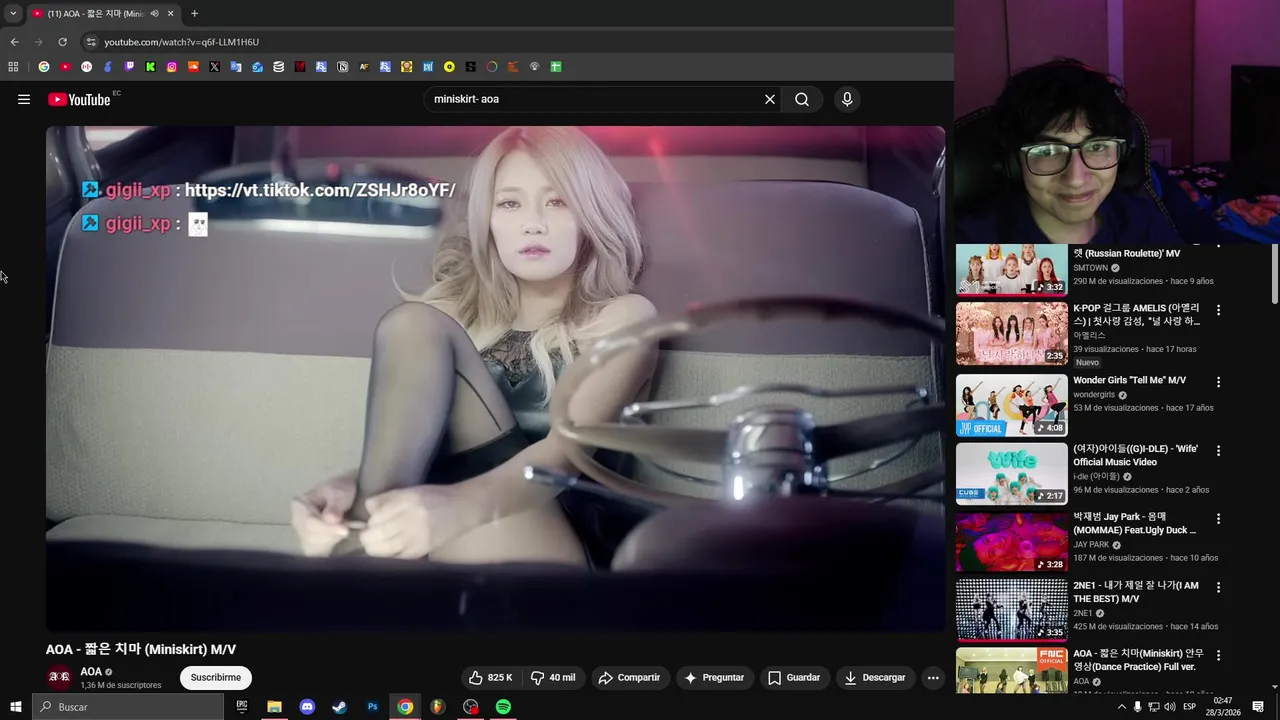Go to the YouTube home logo

pyautogui.click(x=79, y=99)
